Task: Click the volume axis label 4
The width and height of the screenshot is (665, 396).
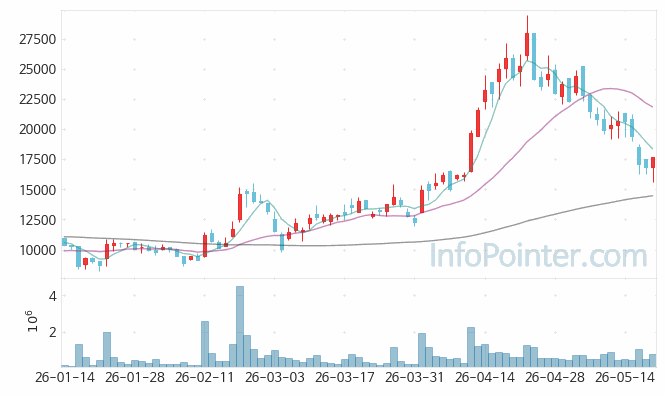Action: pyautogui.click(x=53, y=296)
